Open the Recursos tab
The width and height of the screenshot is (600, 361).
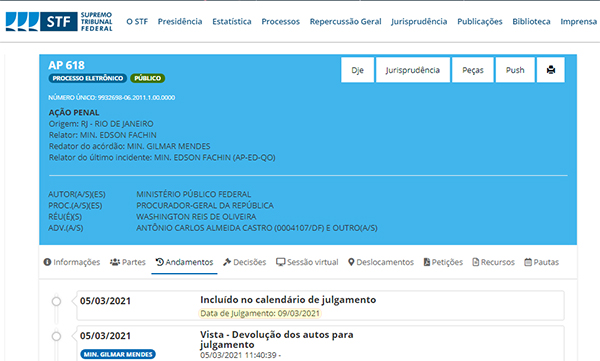coord(494,262)
